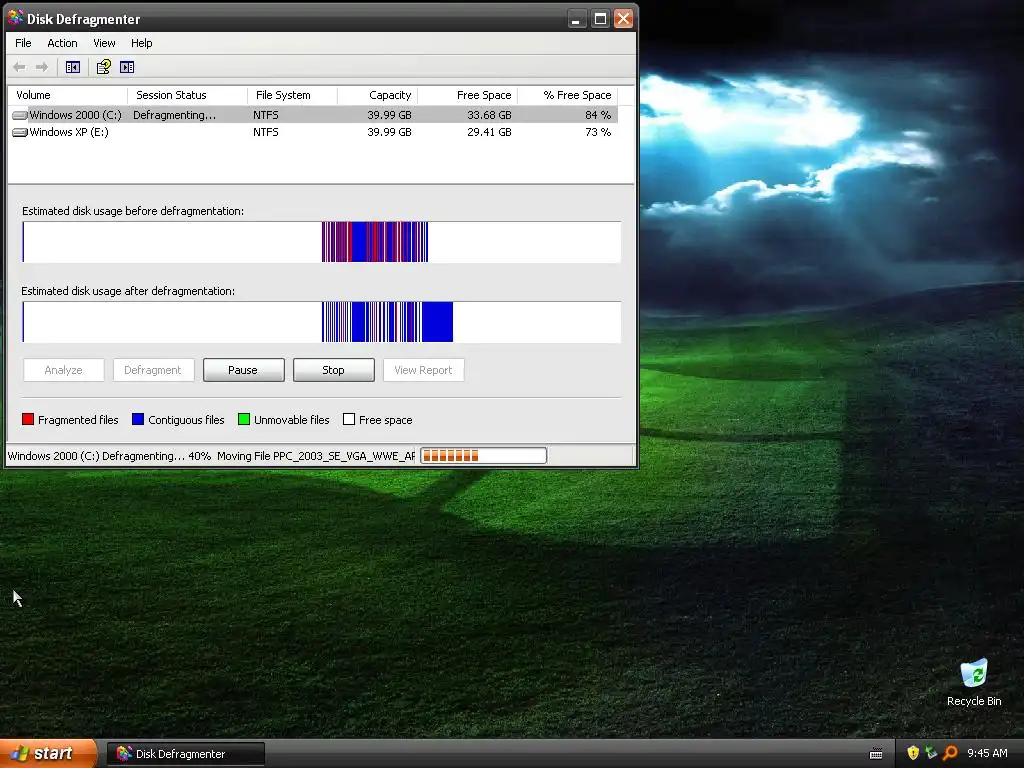Click the % Free Space column header

pyautogui.click(x=567, y=95)
